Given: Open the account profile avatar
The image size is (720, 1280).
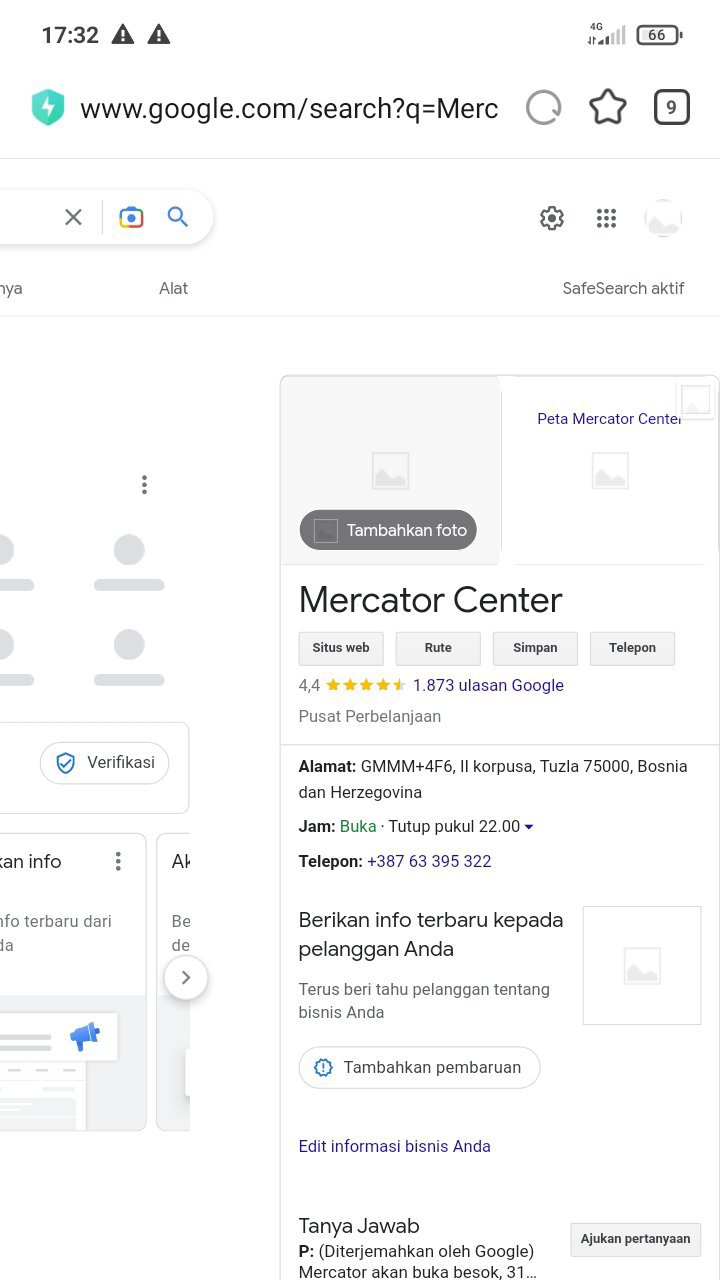Looking at the screenshot, I should [x=663, y=218].
